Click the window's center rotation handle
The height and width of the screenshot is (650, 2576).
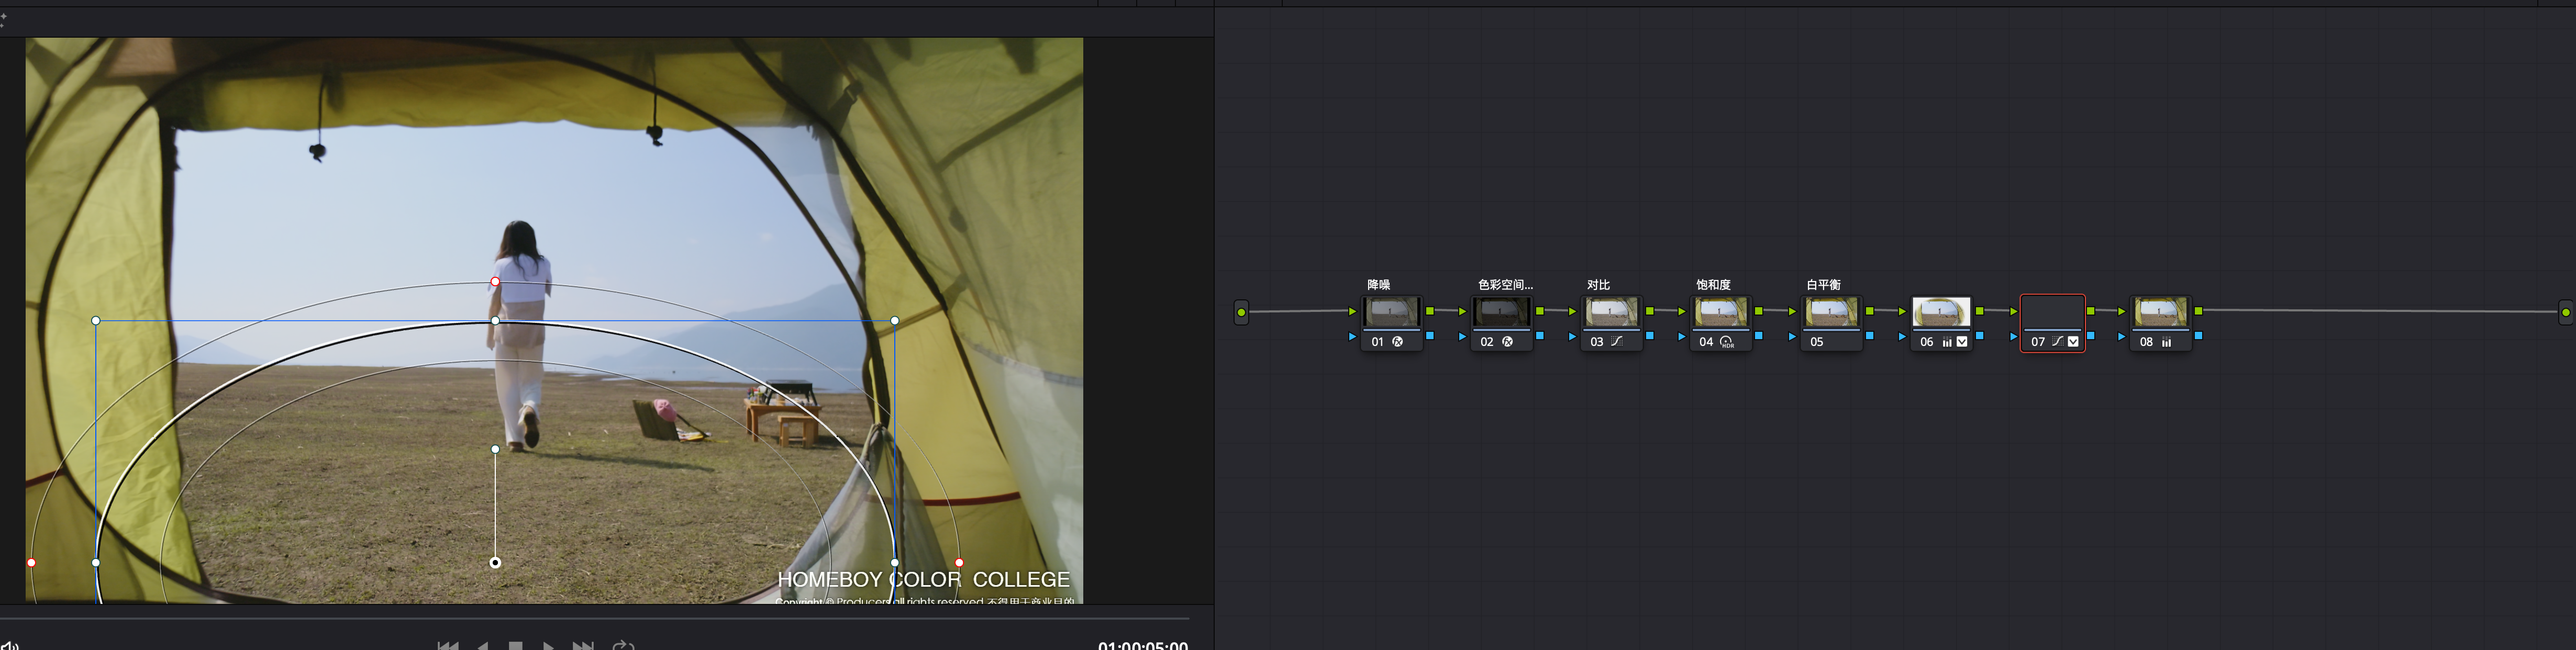(495, 449)
